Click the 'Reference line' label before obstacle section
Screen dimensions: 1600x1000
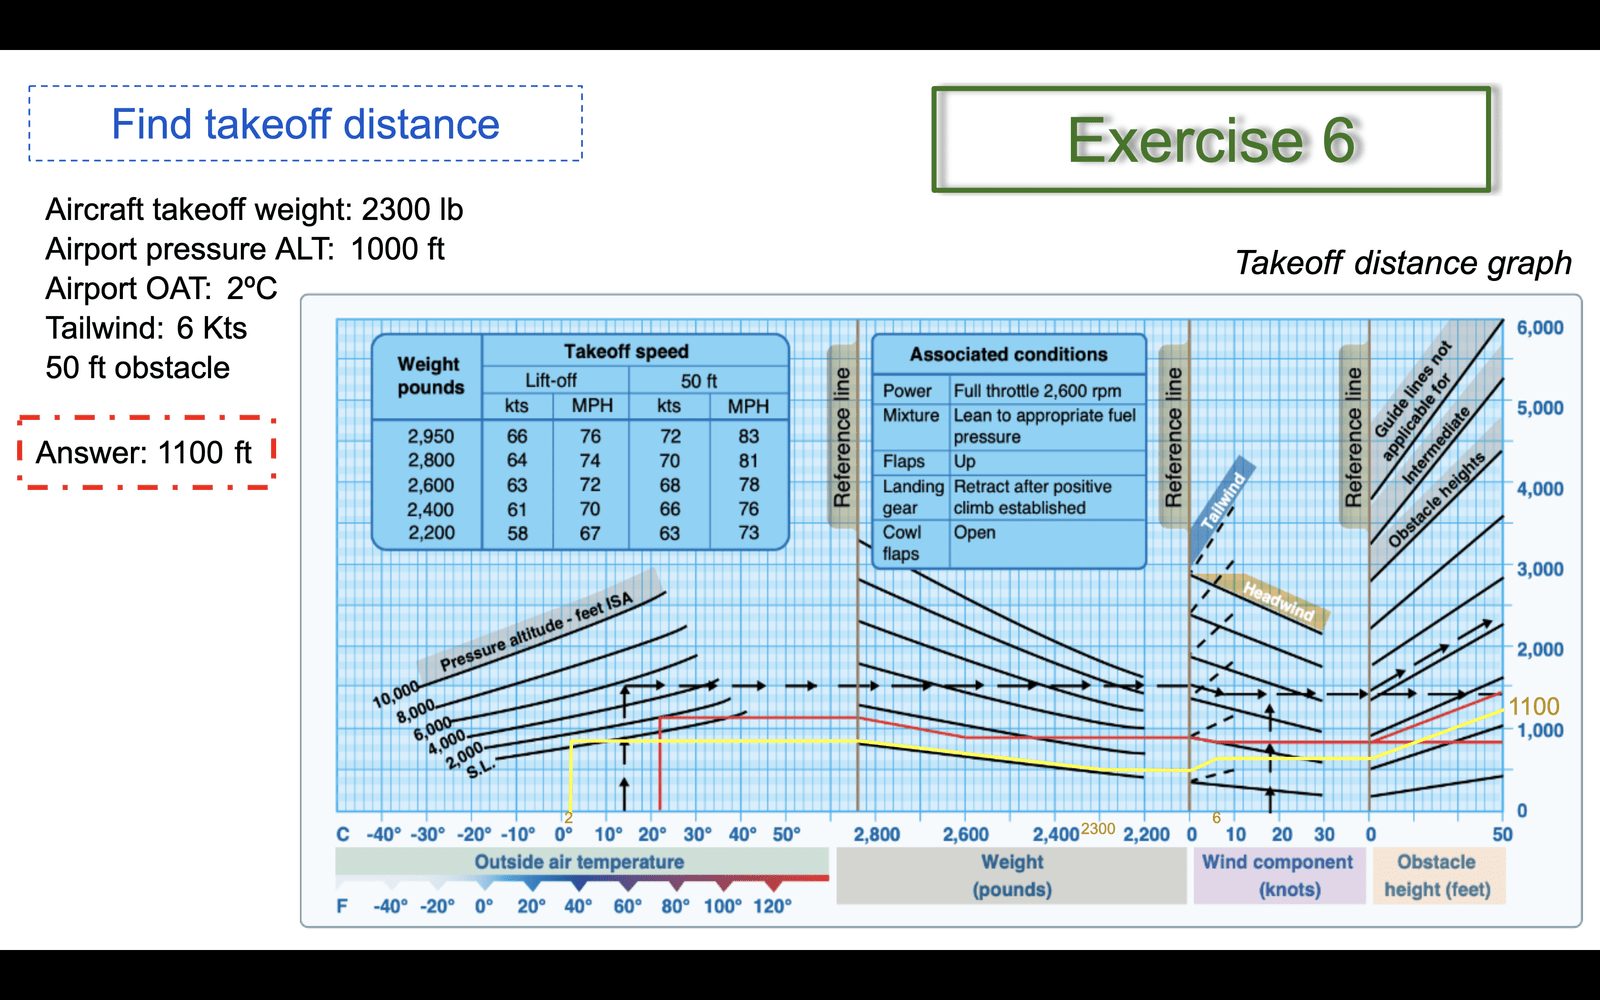(1353, 437)
